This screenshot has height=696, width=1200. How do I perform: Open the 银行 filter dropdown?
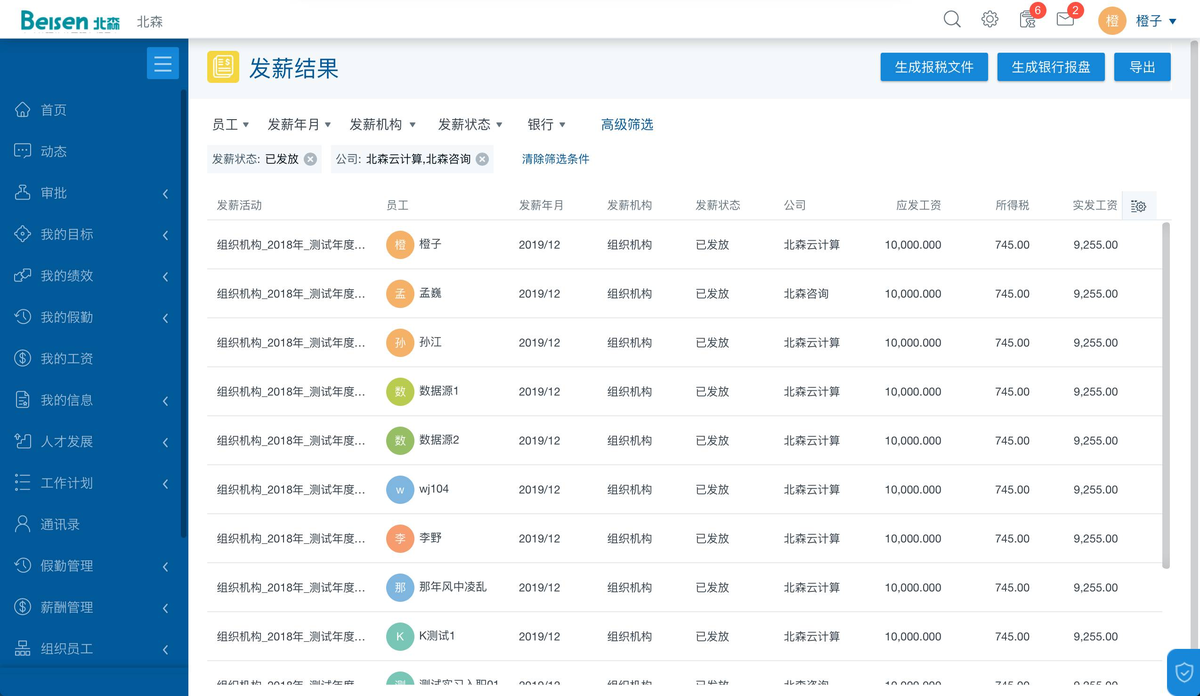click(546, 125)
